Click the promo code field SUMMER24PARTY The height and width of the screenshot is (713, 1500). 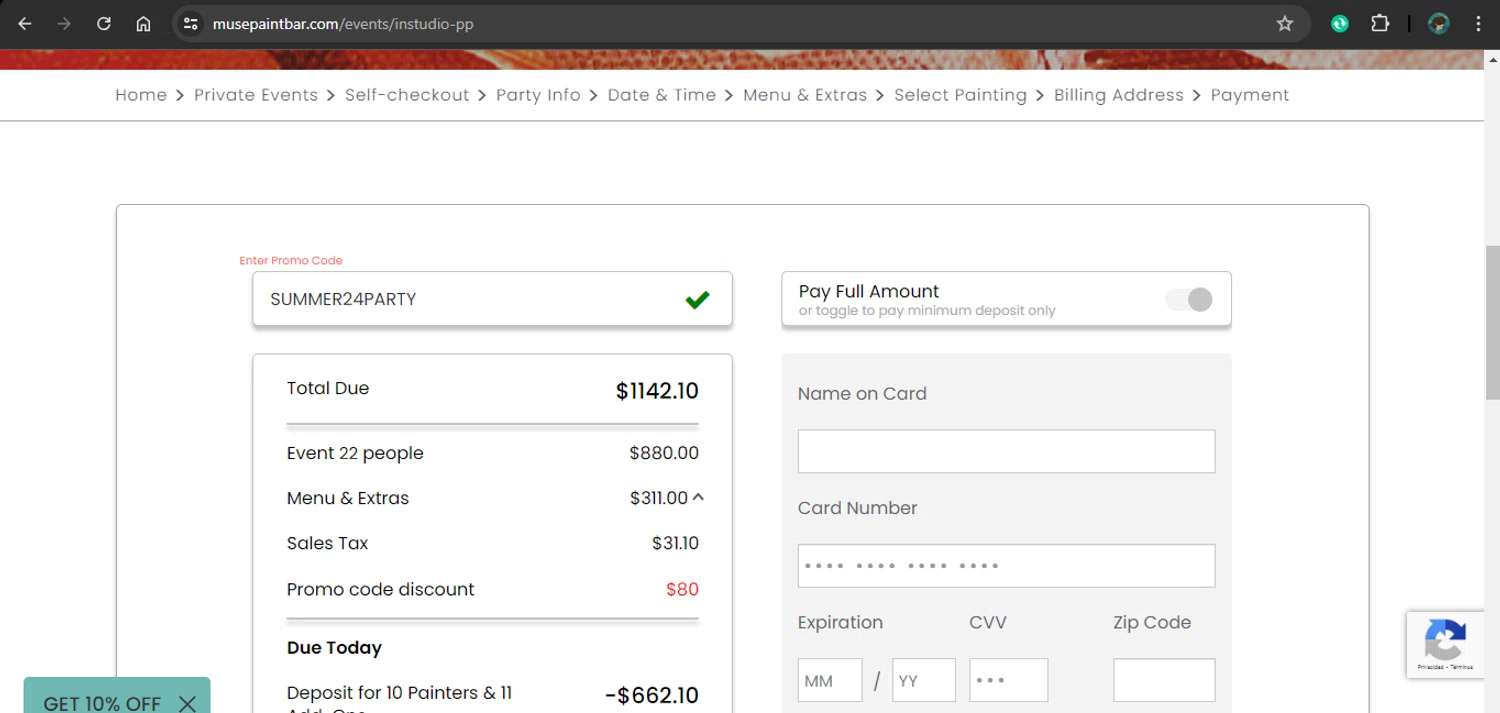[x=492, y=299]
